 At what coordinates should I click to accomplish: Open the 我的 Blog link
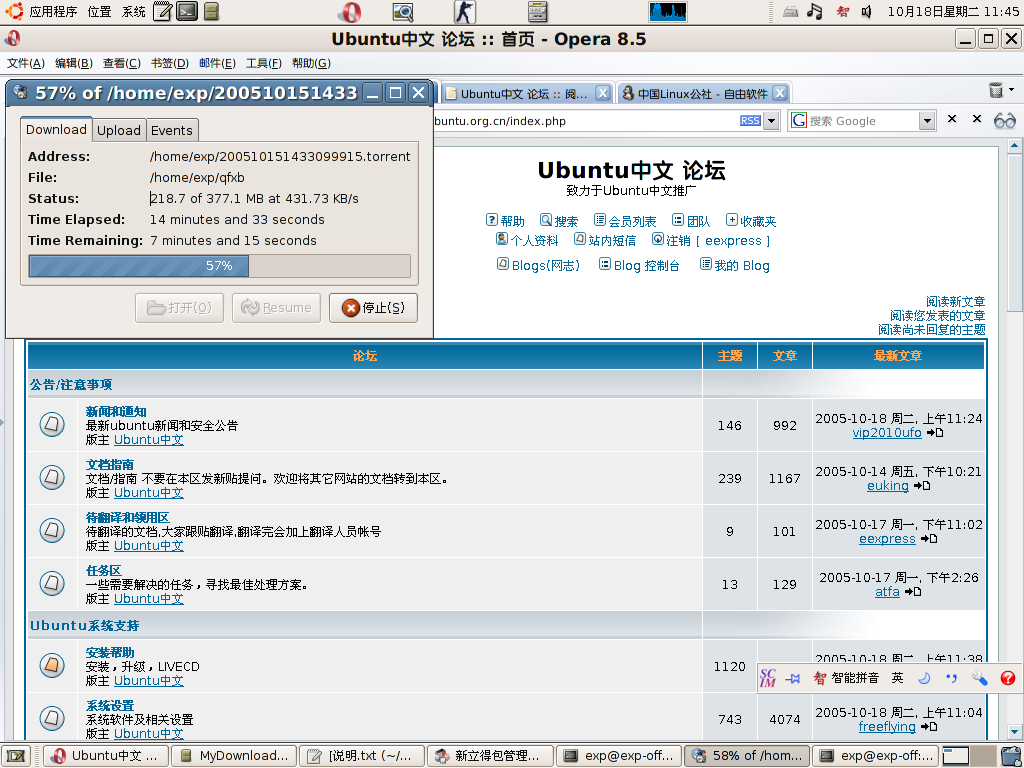(x=735, y=265)
